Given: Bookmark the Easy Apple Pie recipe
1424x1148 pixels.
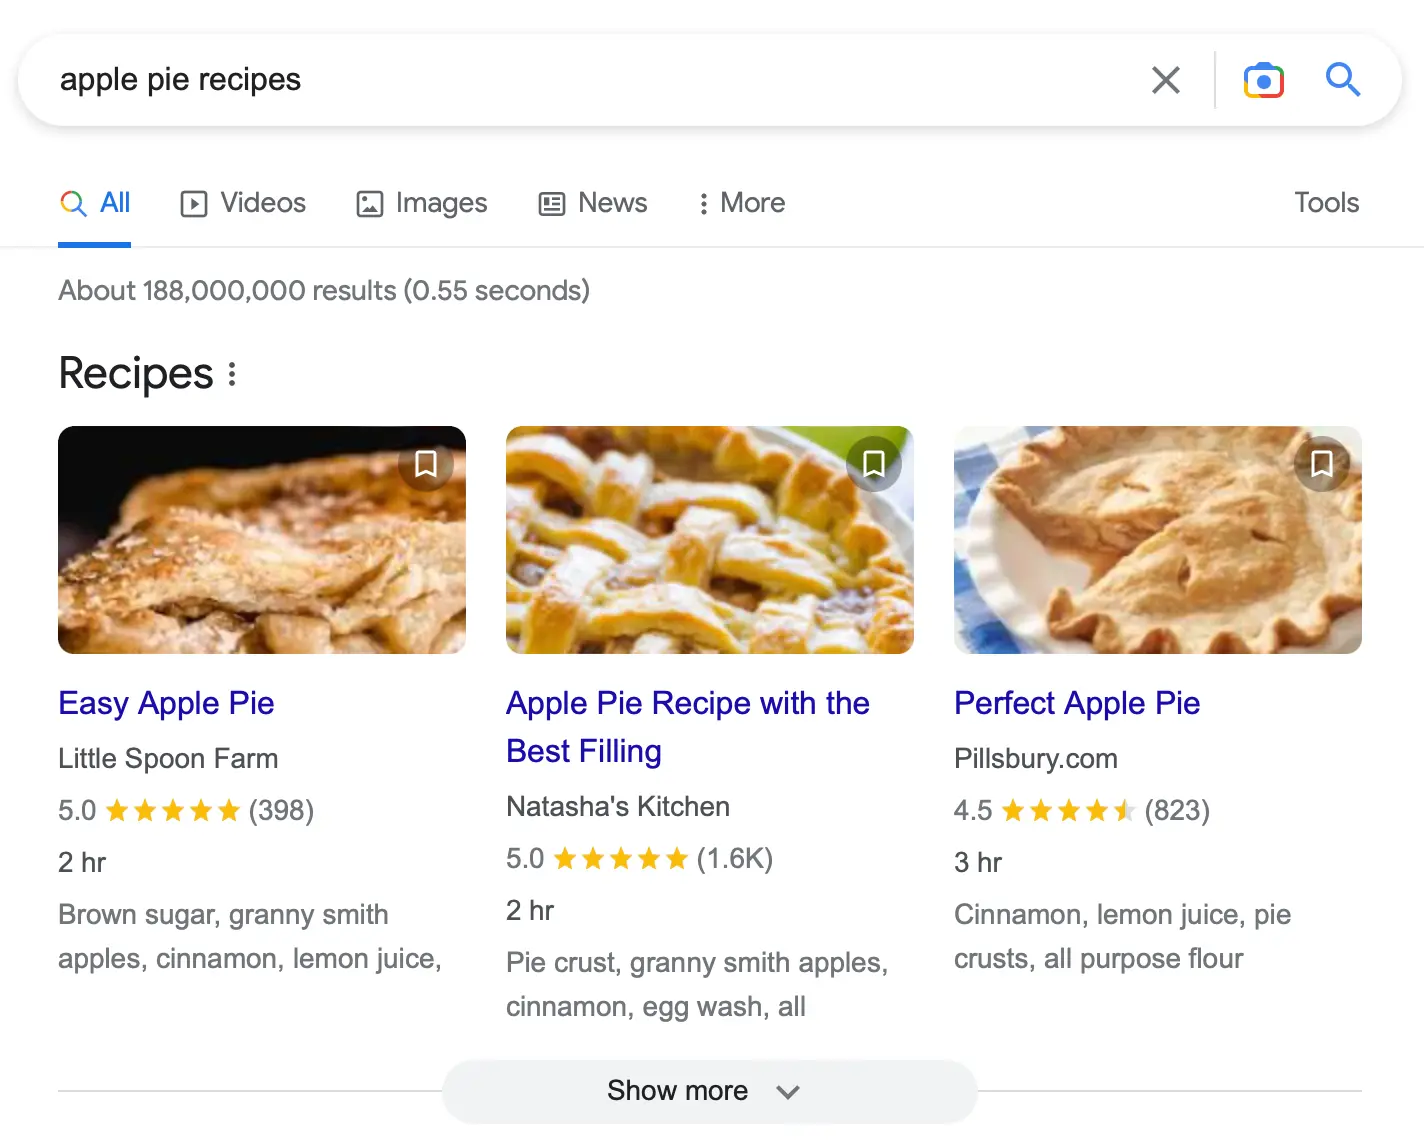Looking at the screenshot, I should click(426, 464).
